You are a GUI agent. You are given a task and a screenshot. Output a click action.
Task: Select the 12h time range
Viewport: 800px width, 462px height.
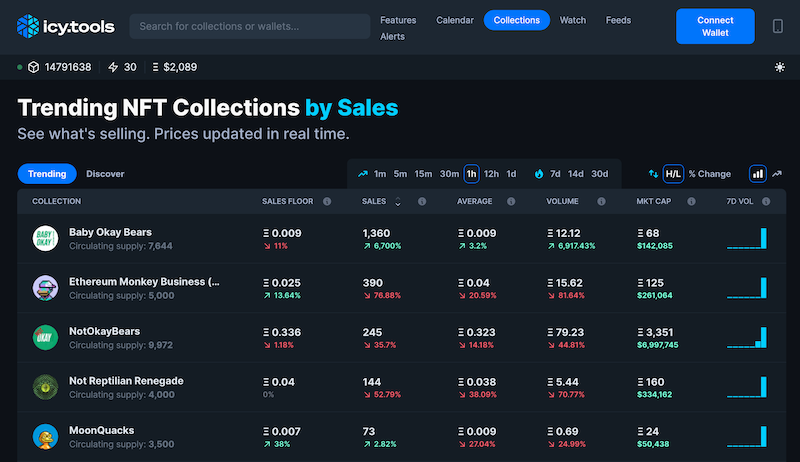(491, 173)
